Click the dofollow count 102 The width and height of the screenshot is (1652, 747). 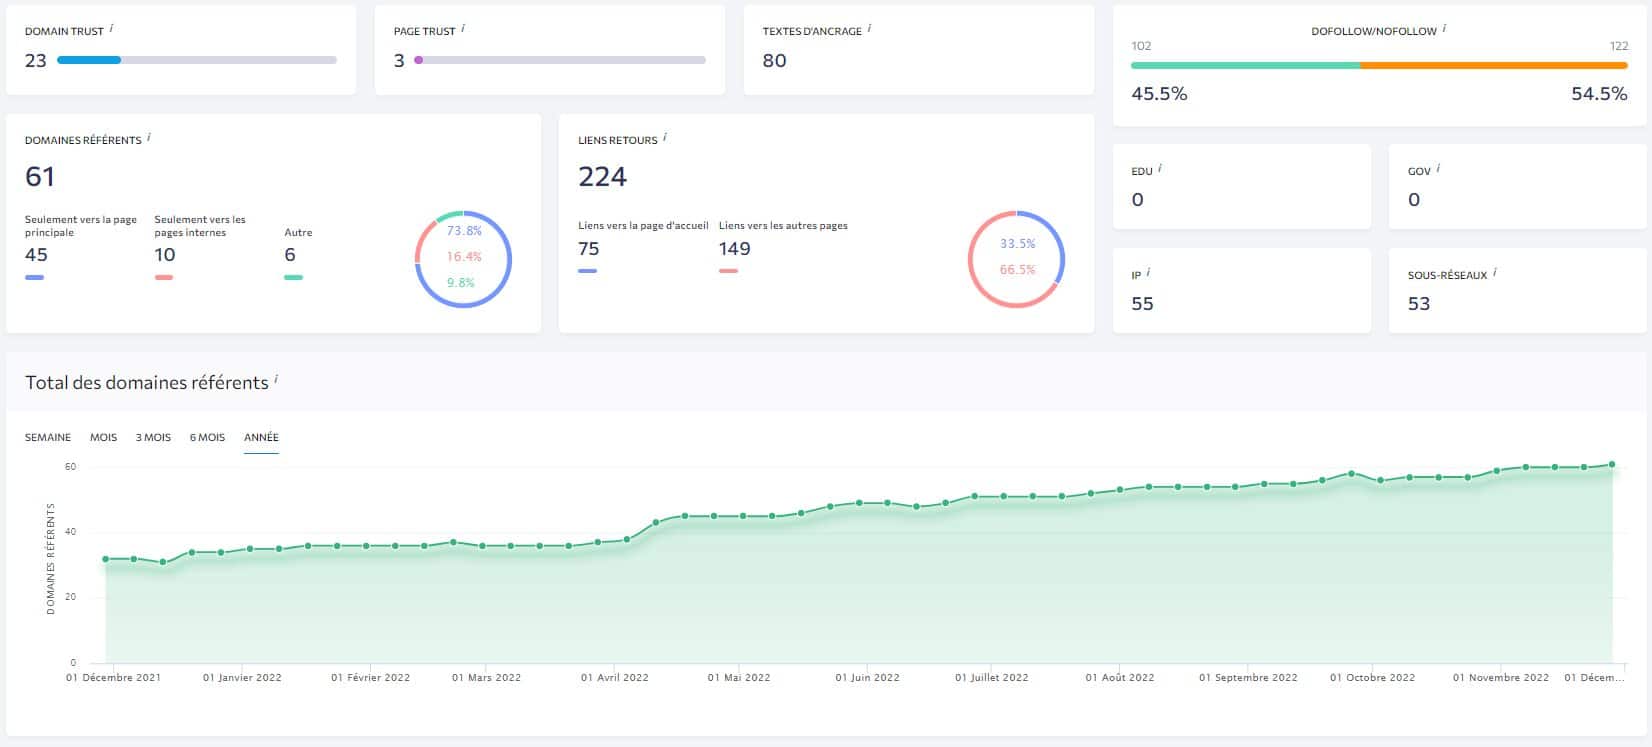pos(1141,46)
